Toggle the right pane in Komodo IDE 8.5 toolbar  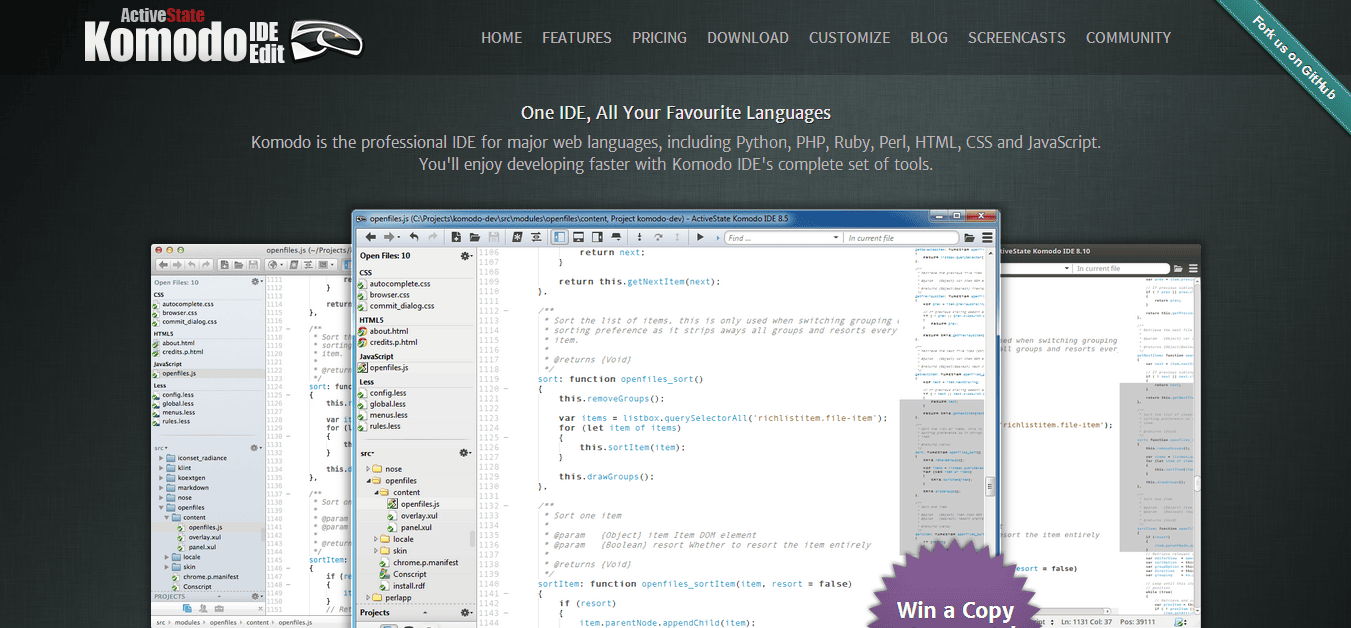tap(598, 237)
